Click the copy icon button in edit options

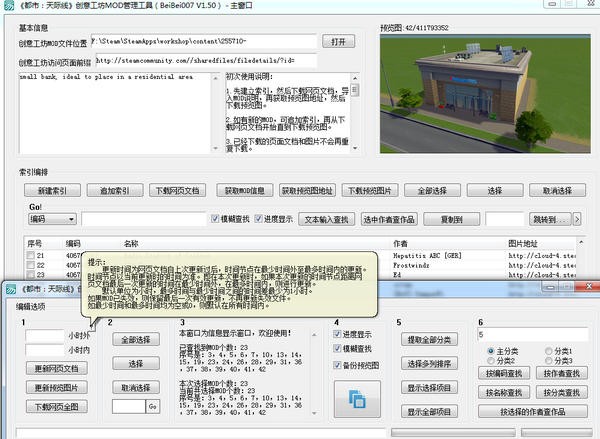click(357, 399)
